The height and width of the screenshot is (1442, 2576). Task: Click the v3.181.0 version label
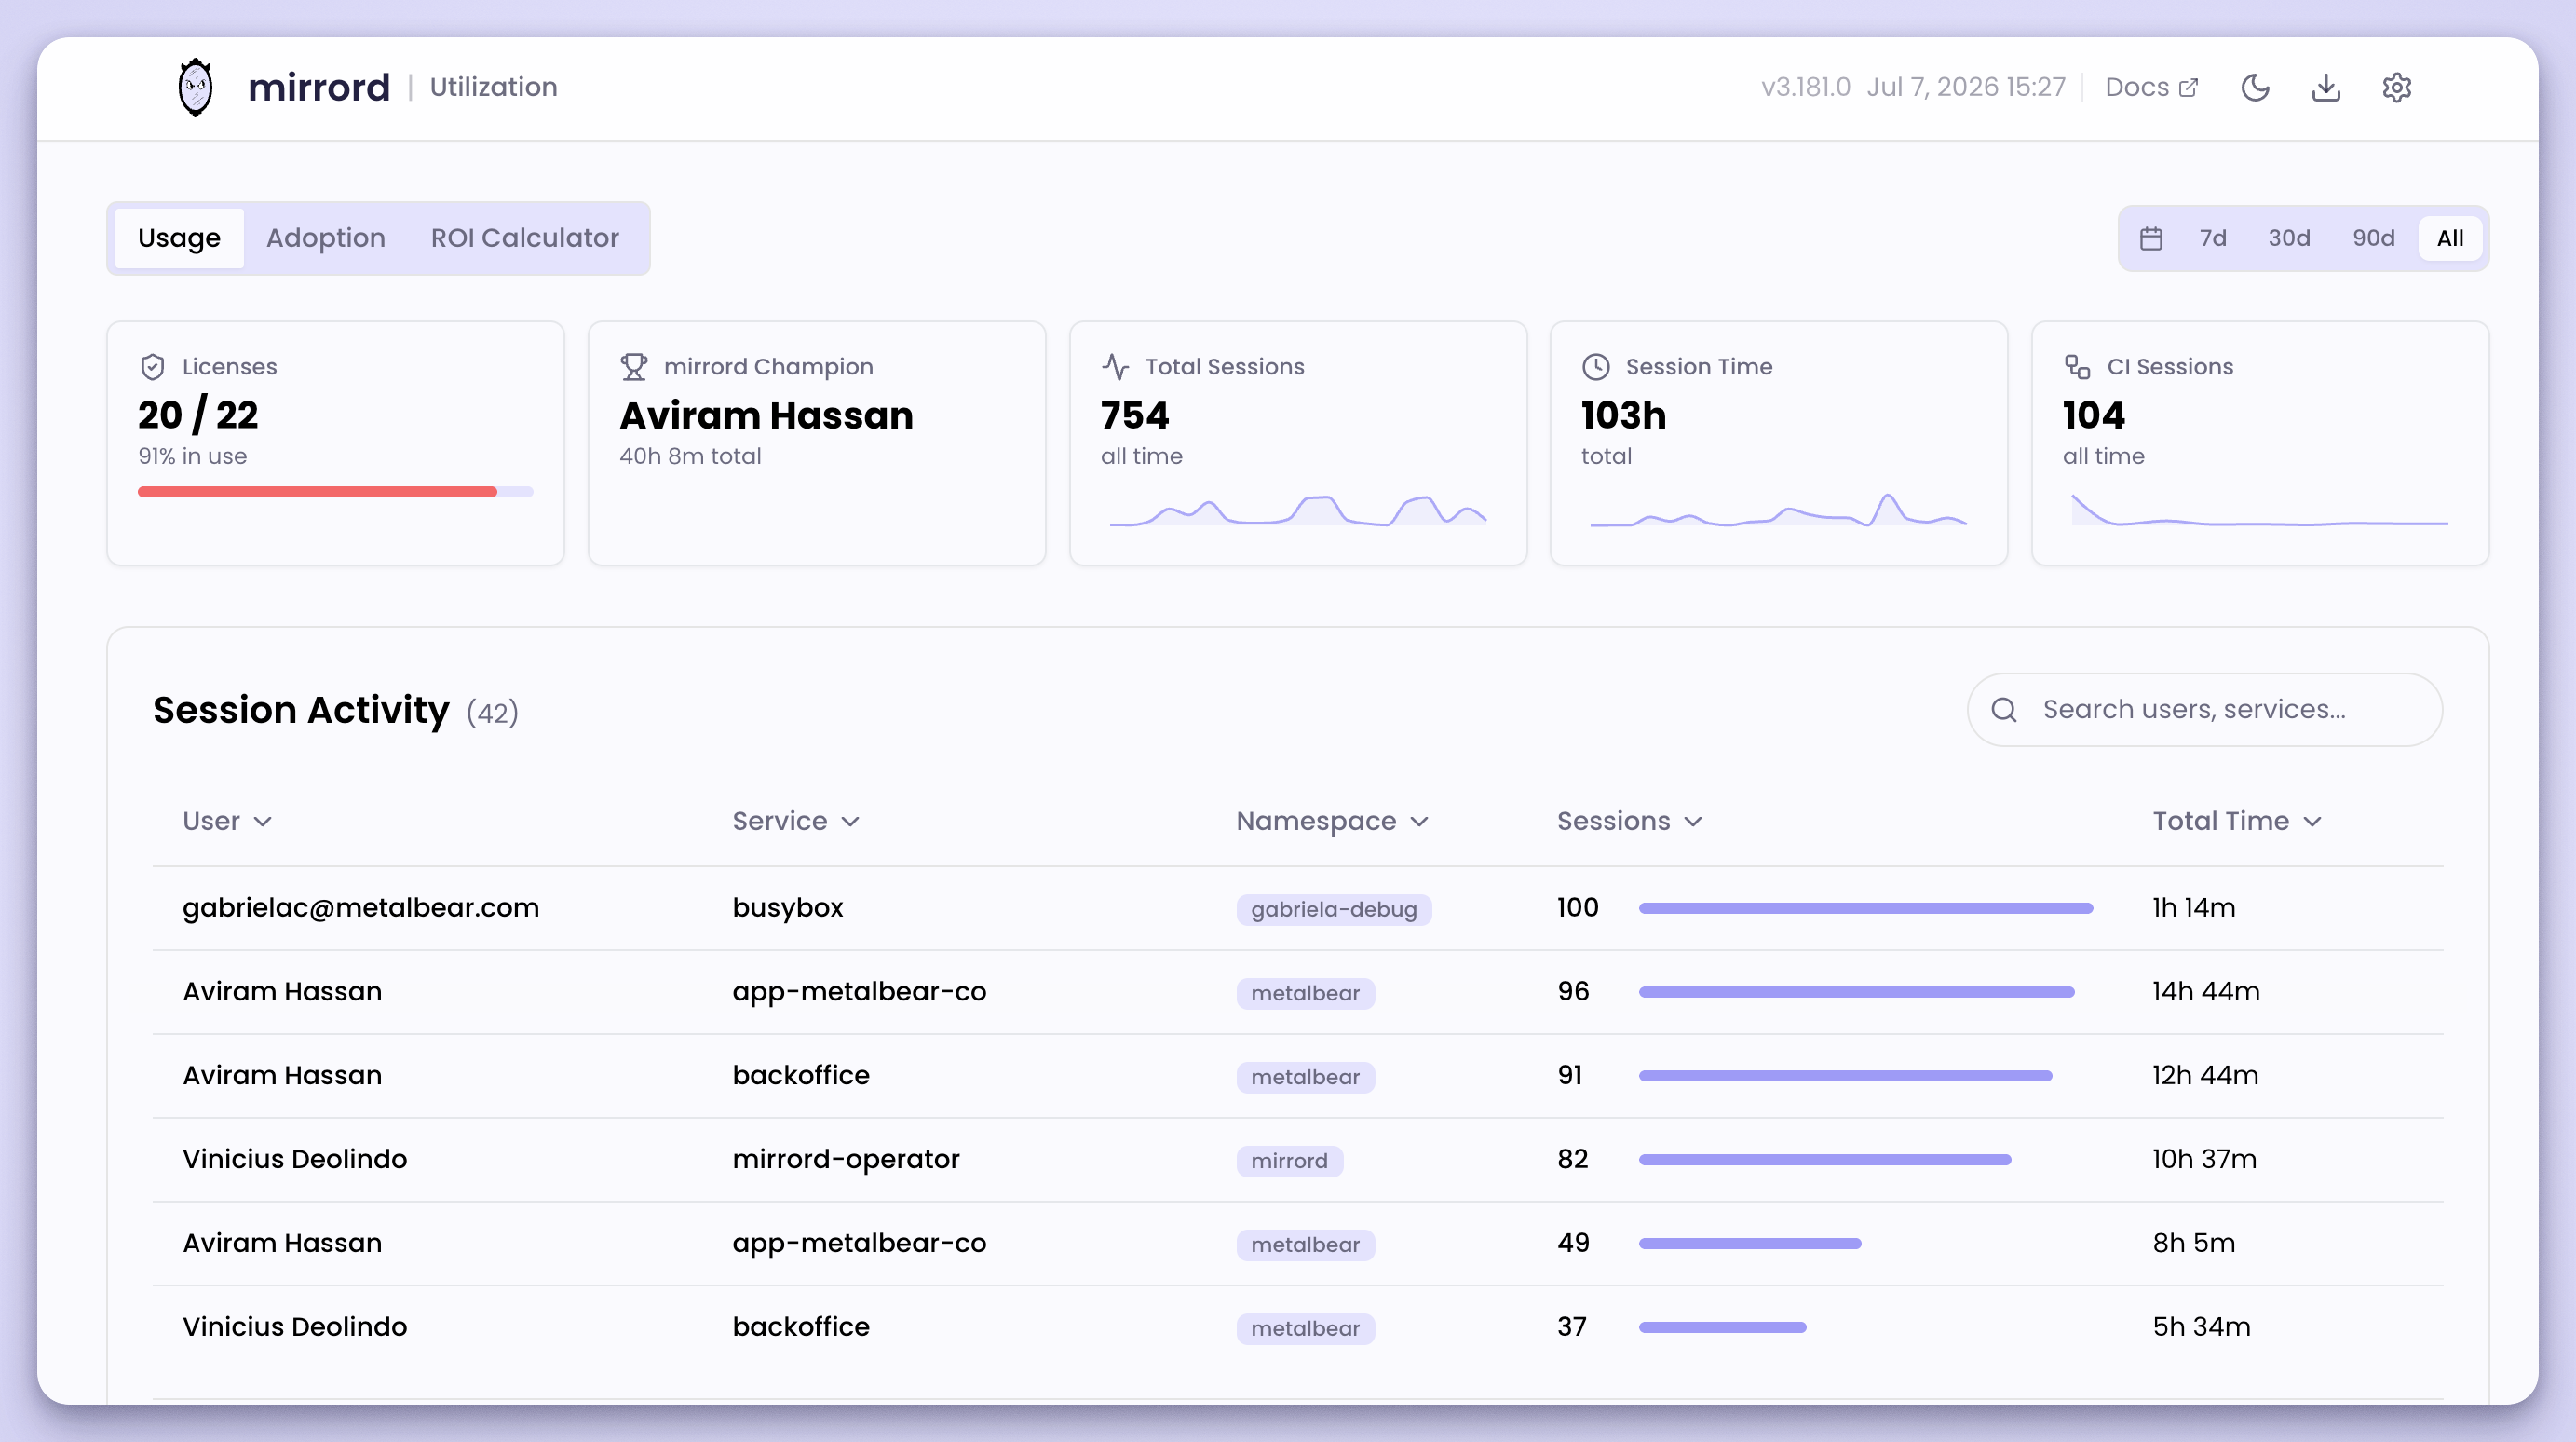pos(1805,87)
